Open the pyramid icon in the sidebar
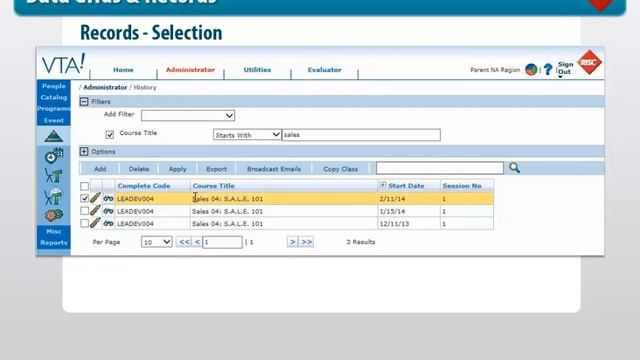The height and width of the screenshot is (360, 640). [x=53, y=136]
